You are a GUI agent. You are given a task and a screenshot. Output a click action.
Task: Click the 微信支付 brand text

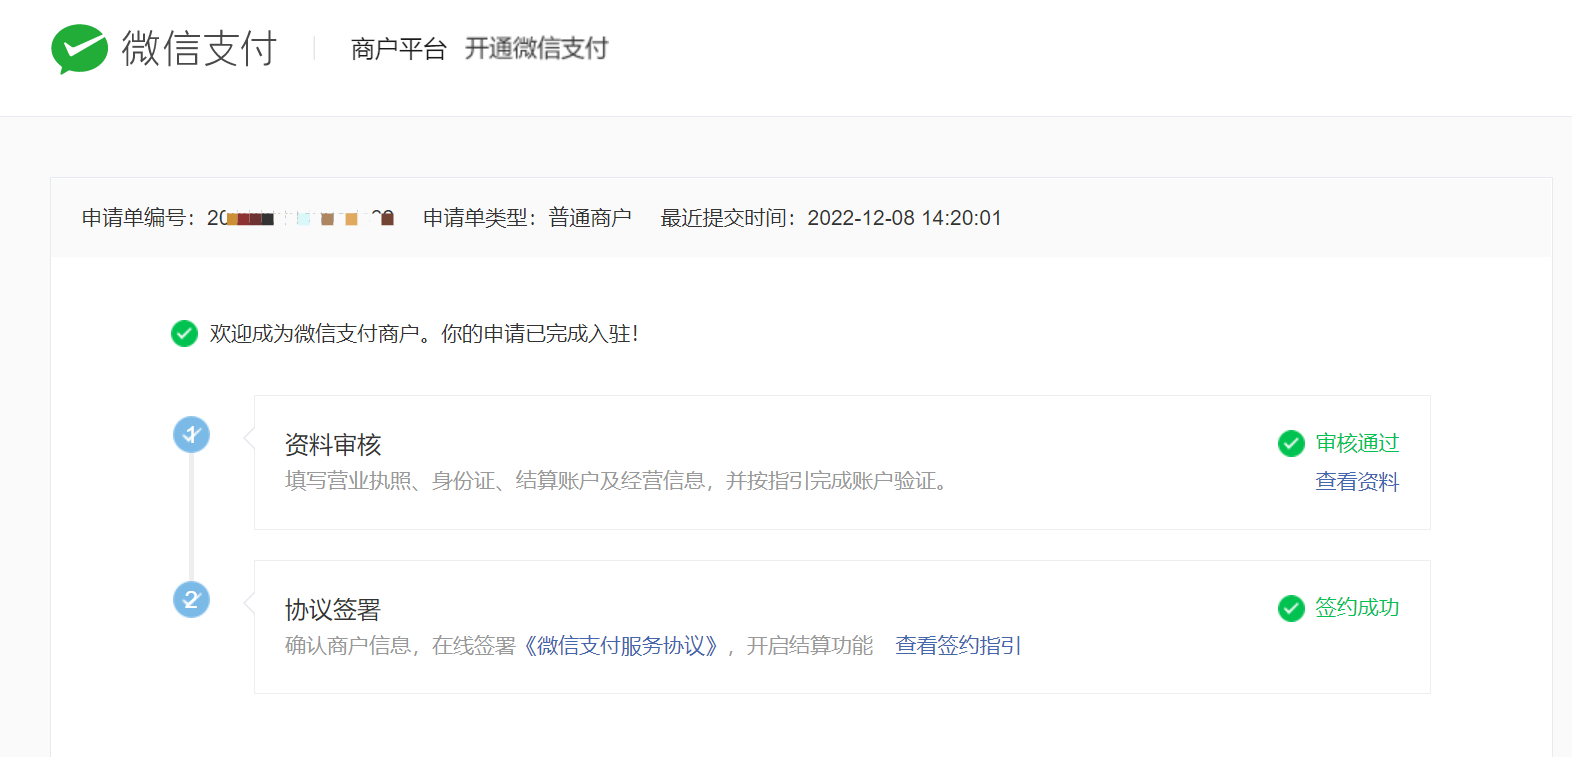point(199,49)
